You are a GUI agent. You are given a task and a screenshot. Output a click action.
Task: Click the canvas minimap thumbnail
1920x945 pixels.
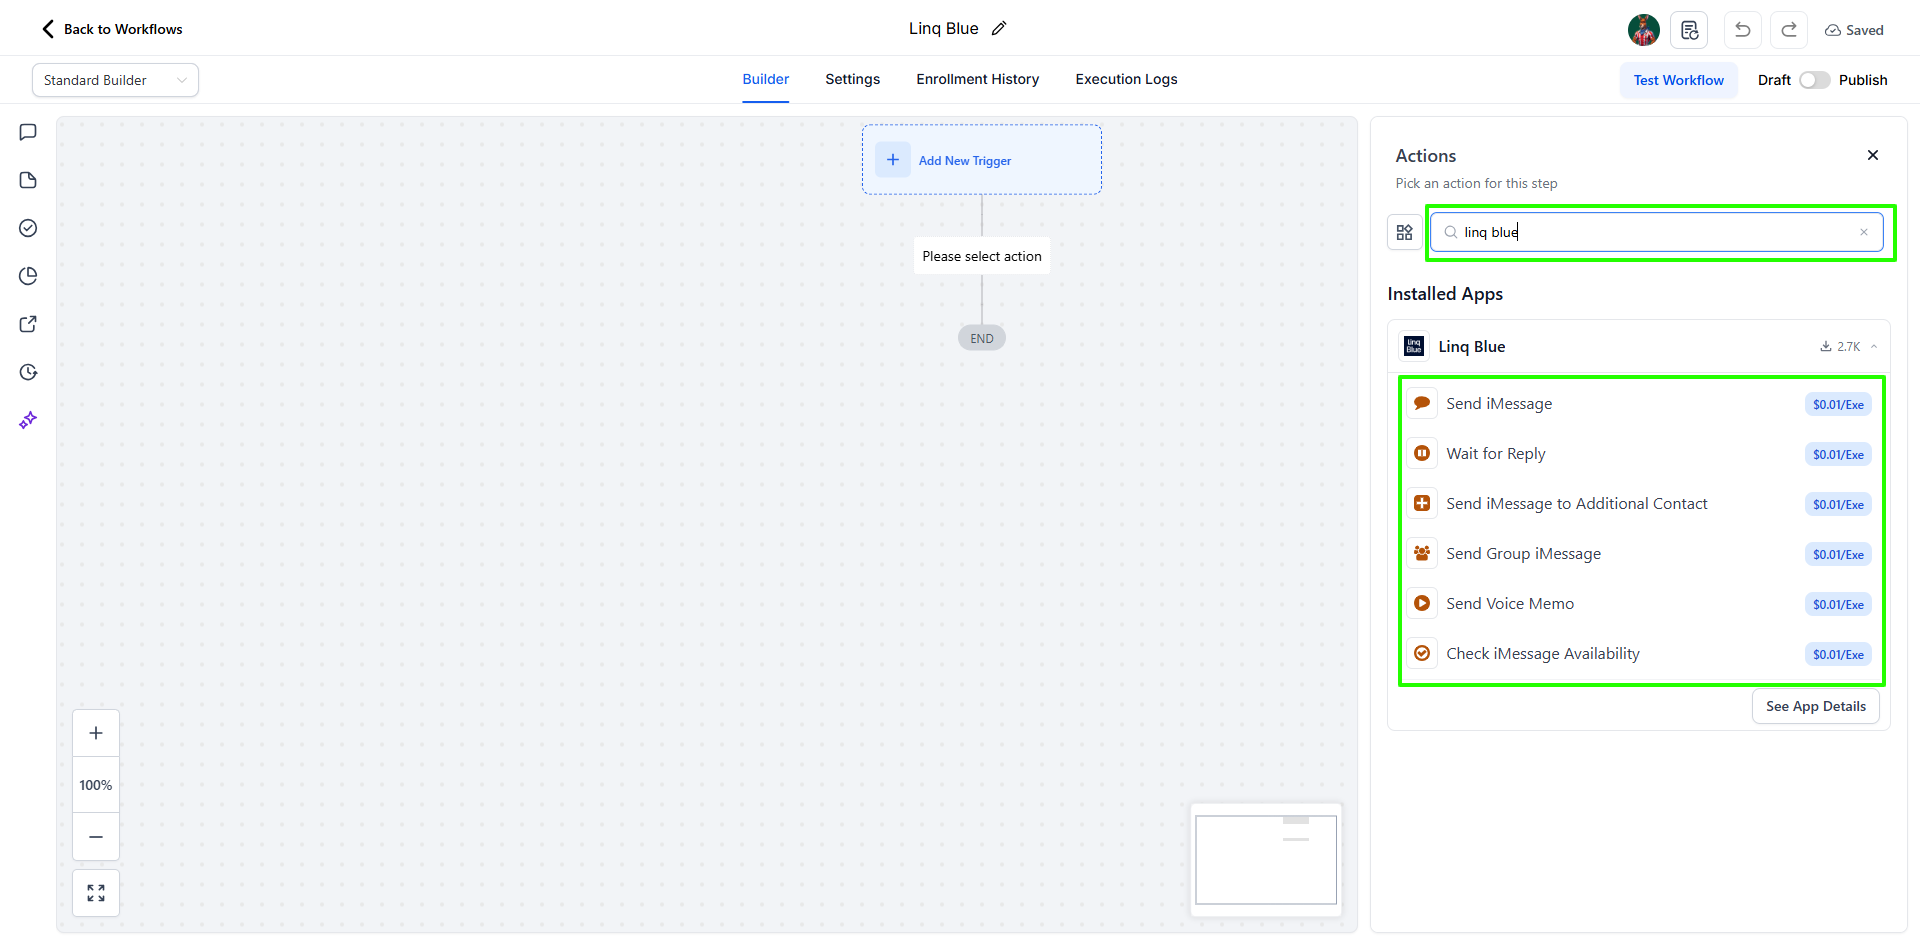[1266, 859]
